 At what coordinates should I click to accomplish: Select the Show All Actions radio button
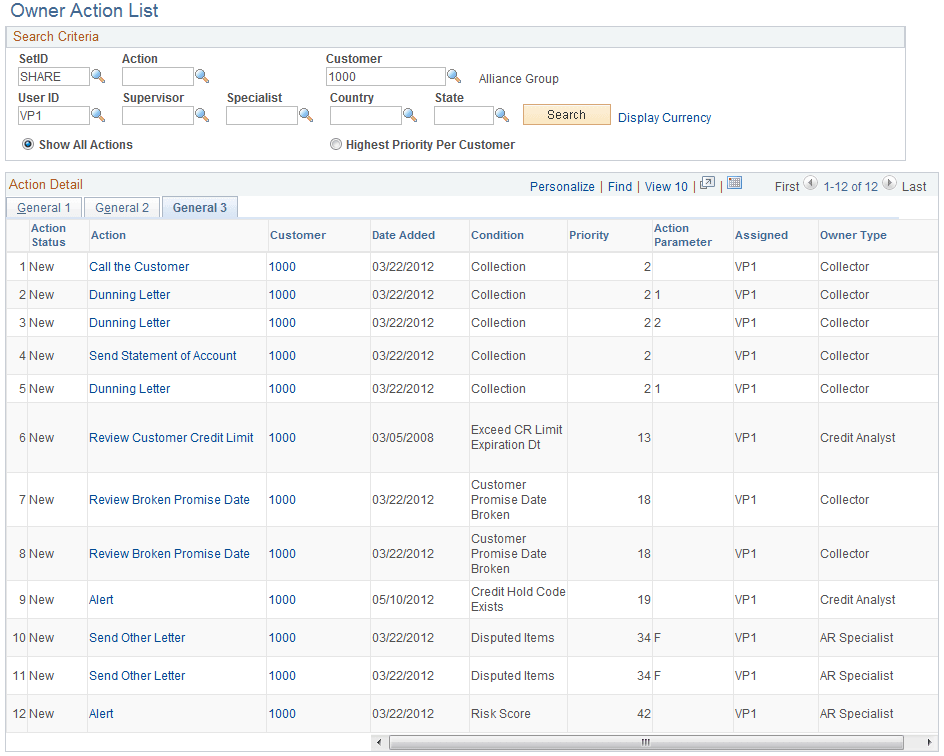point(27,144)
